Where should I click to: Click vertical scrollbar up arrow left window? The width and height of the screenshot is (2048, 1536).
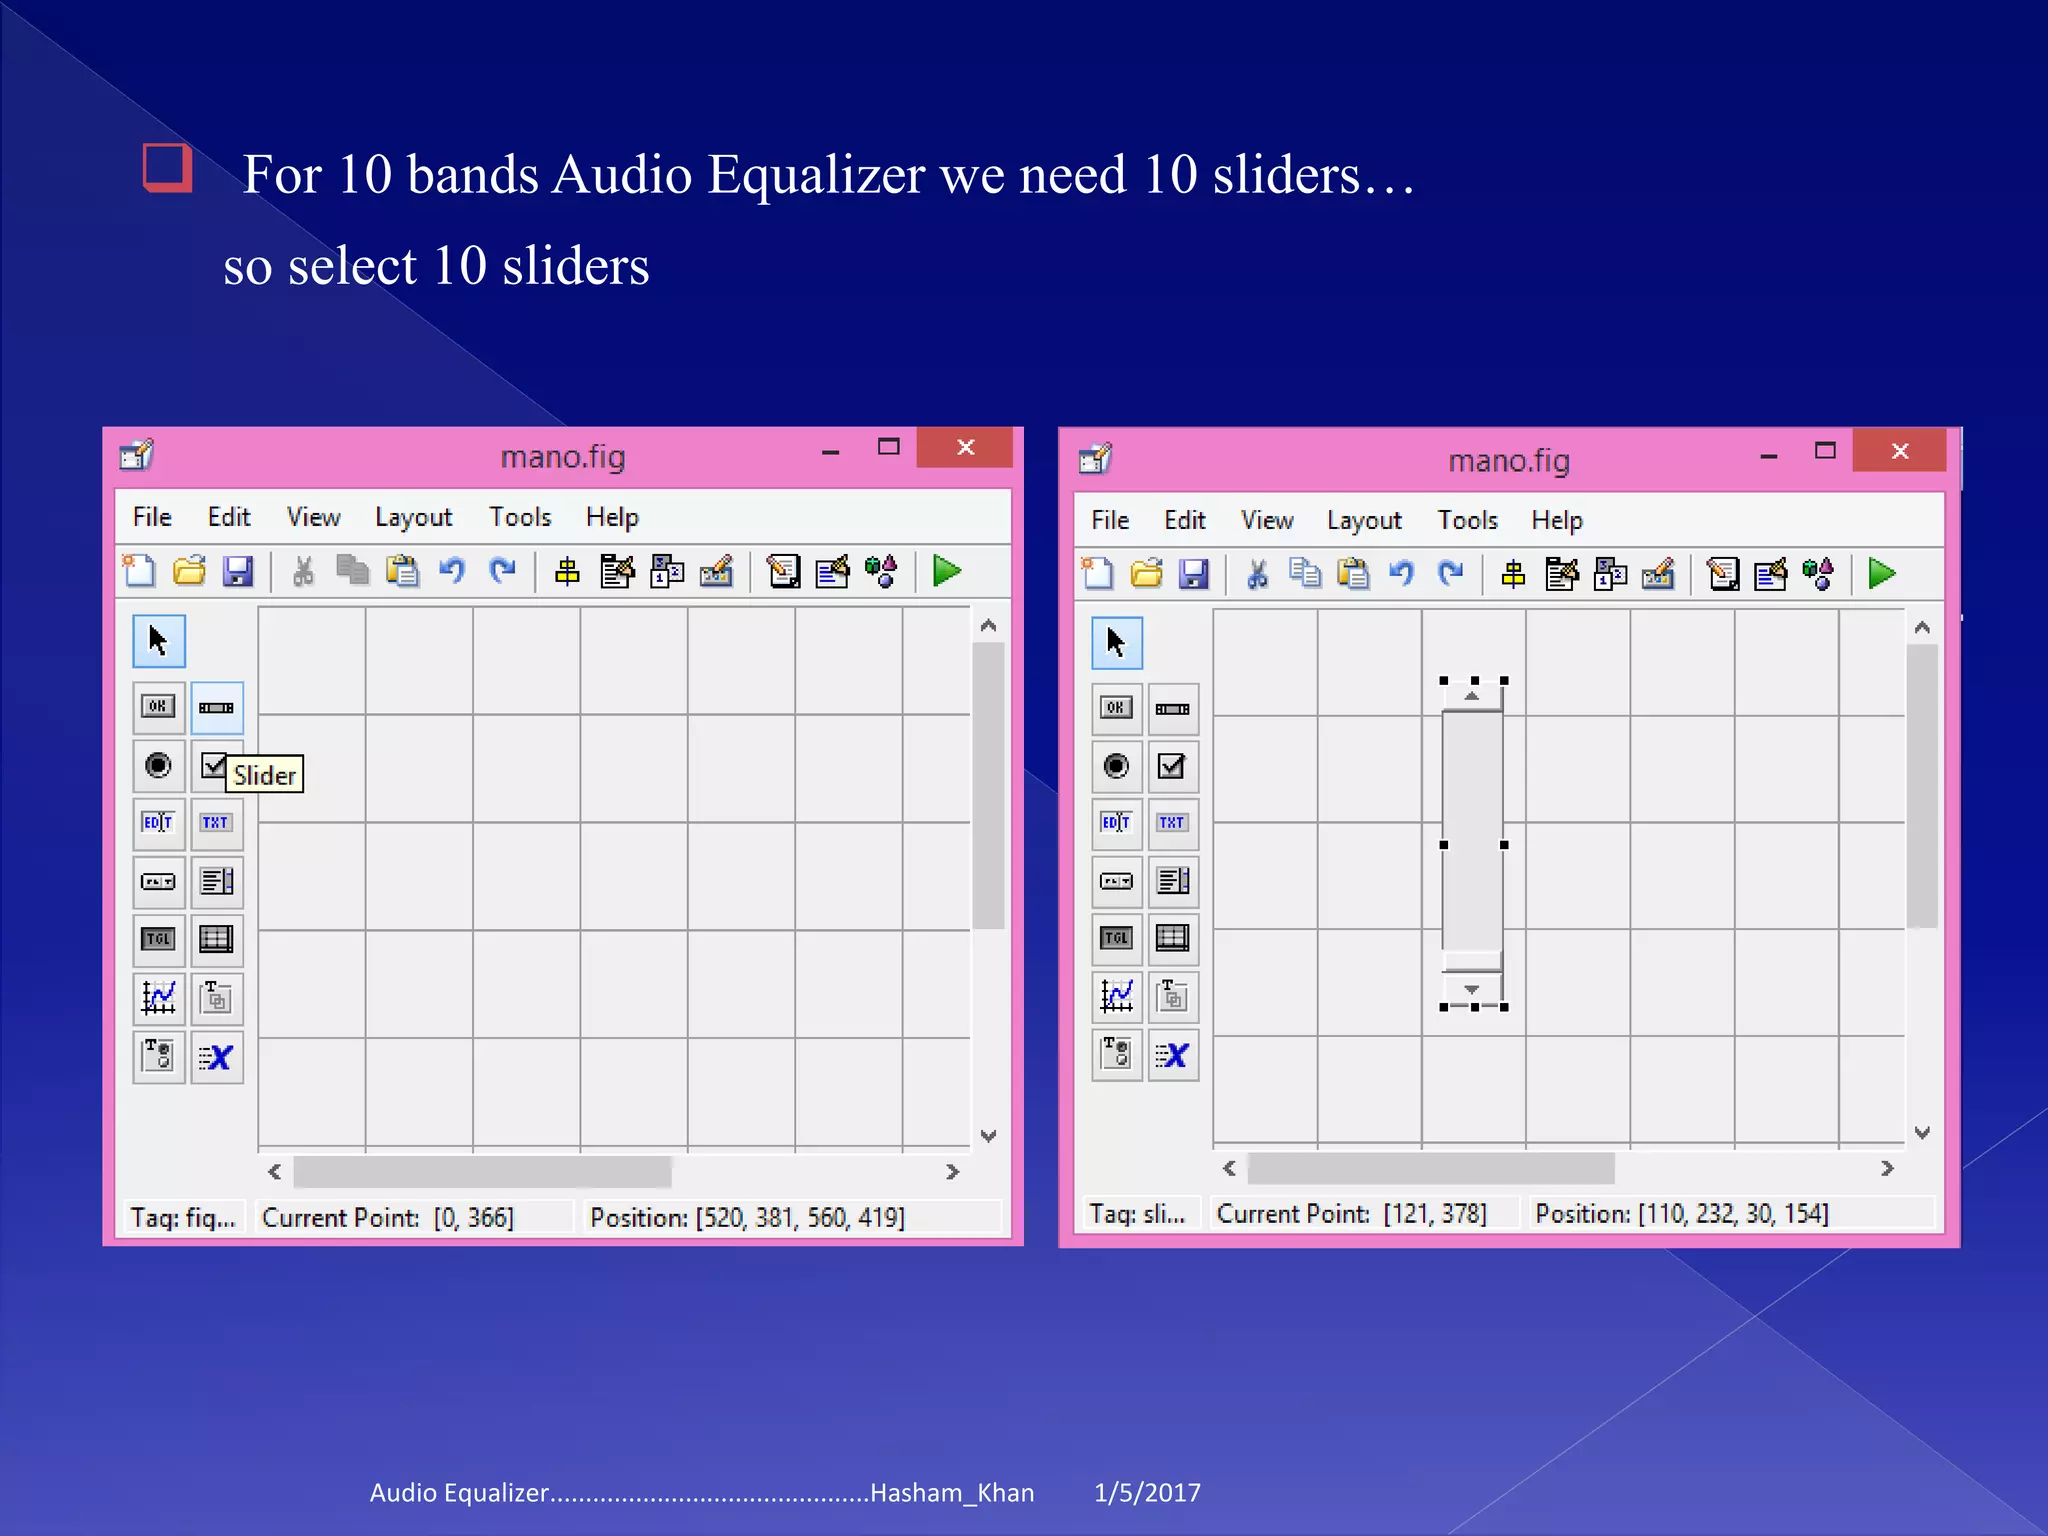click(x=988, y=625)
